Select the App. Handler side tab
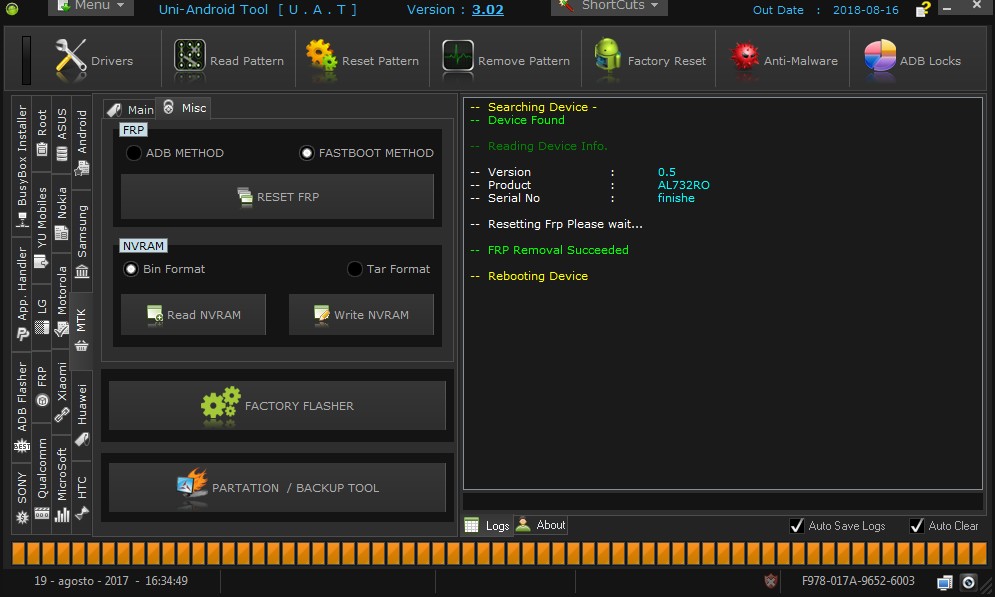995x597 pixels. coord(22,292)
